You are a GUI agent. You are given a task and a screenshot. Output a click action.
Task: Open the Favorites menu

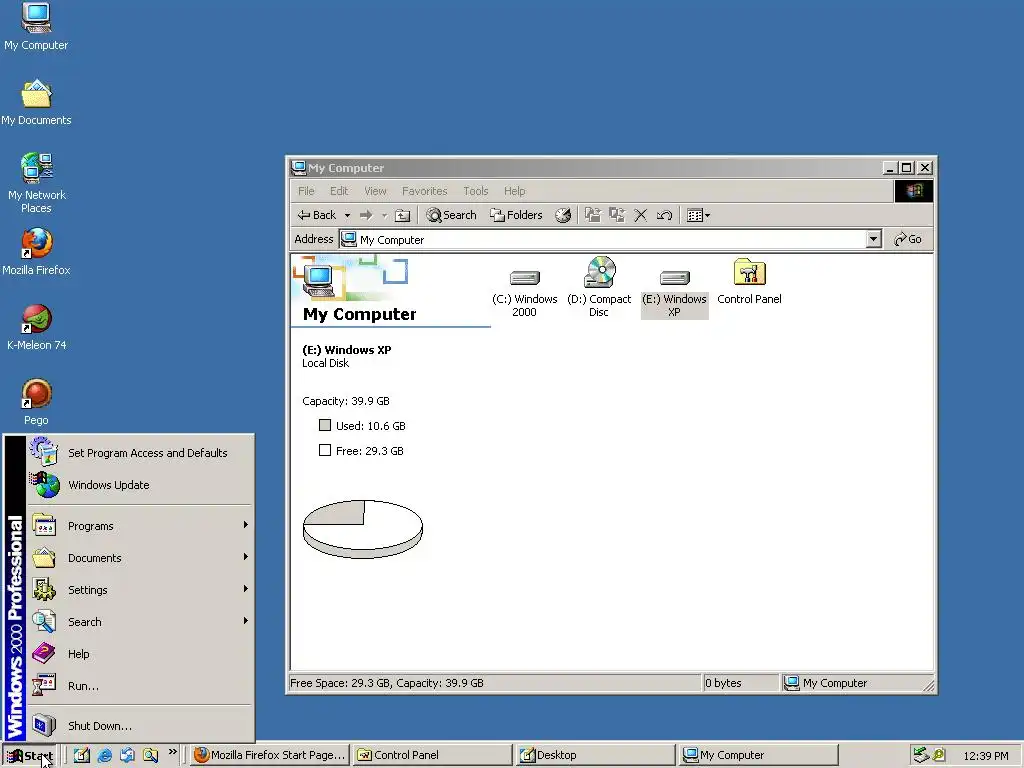(x=424, y=191)
